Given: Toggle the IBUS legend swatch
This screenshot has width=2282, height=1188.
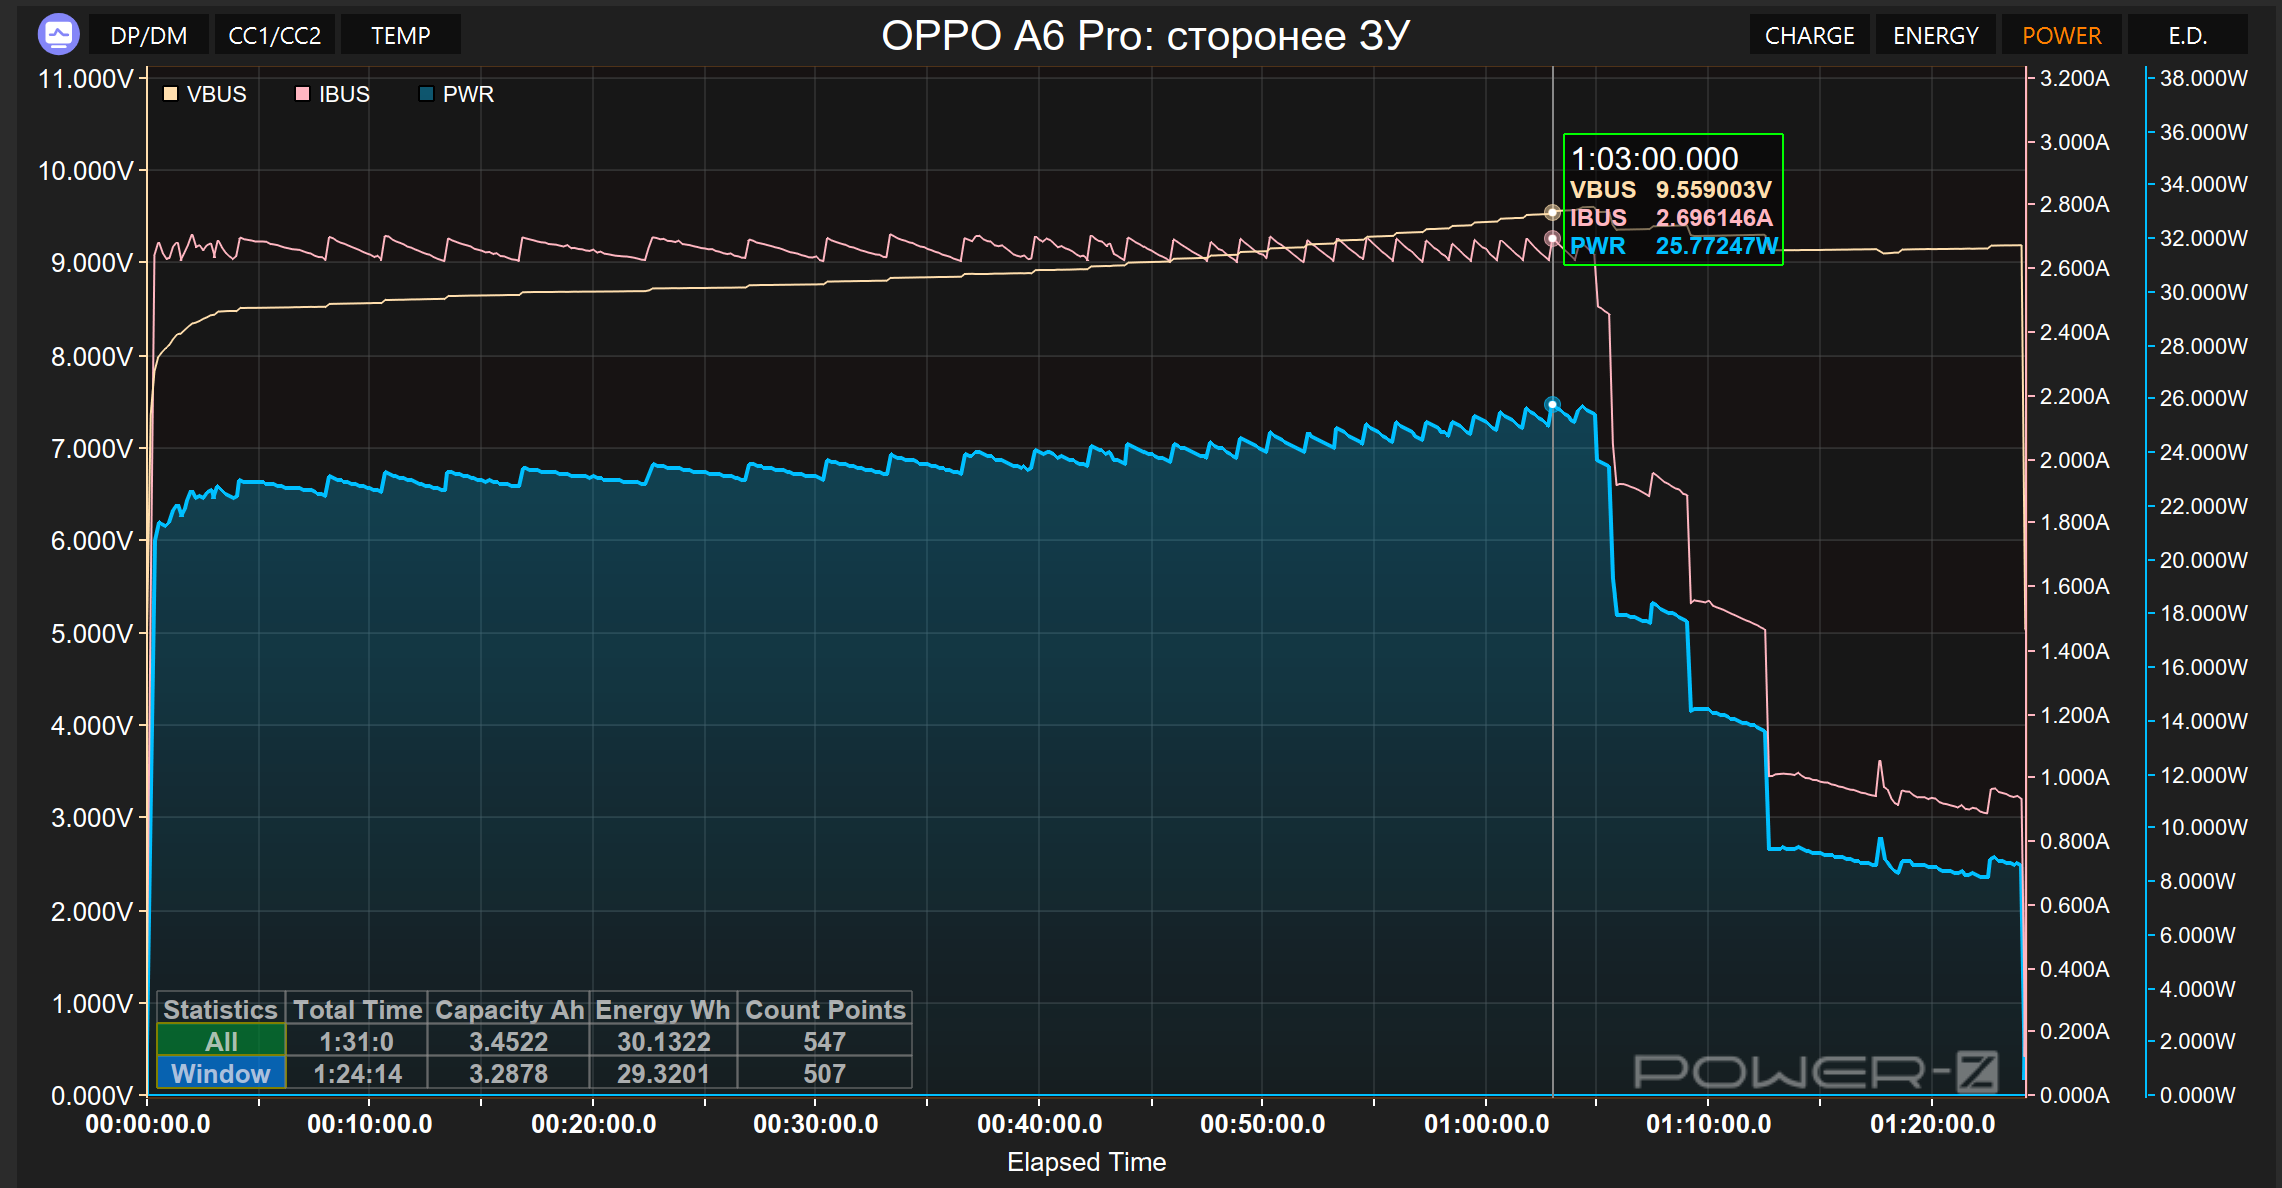Looking at the screenshot, I should coord(302,94).
